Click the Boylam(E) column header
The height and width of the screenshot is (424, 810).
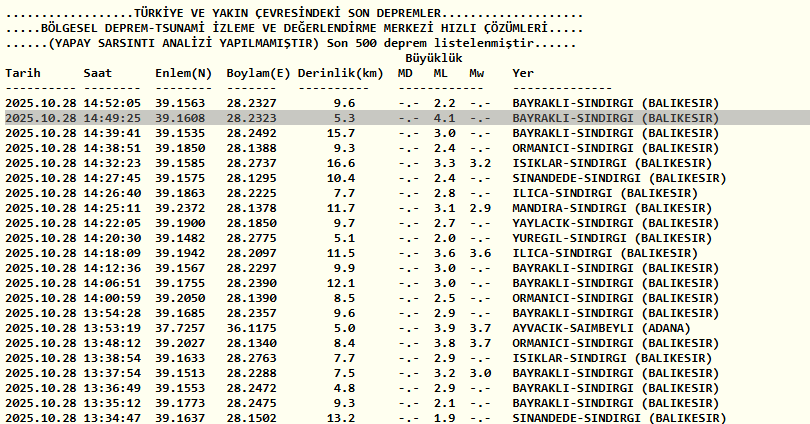coord(258,74)
